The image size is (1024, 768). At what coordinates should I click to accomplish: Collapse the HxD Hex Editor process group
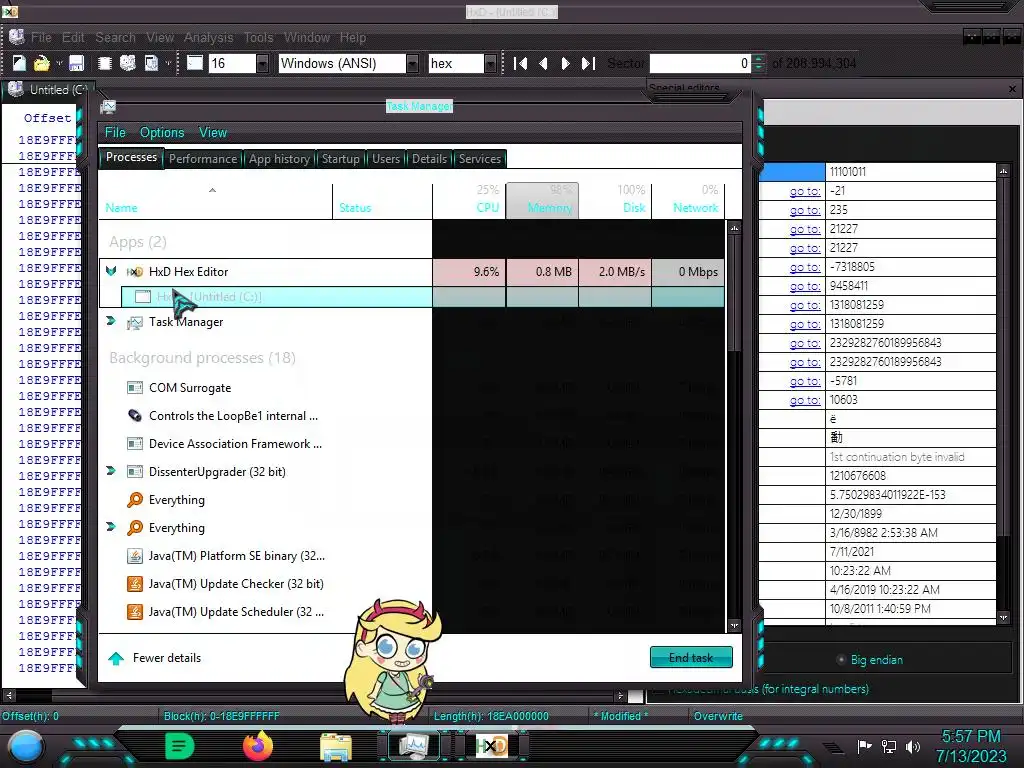pos(111,271)
